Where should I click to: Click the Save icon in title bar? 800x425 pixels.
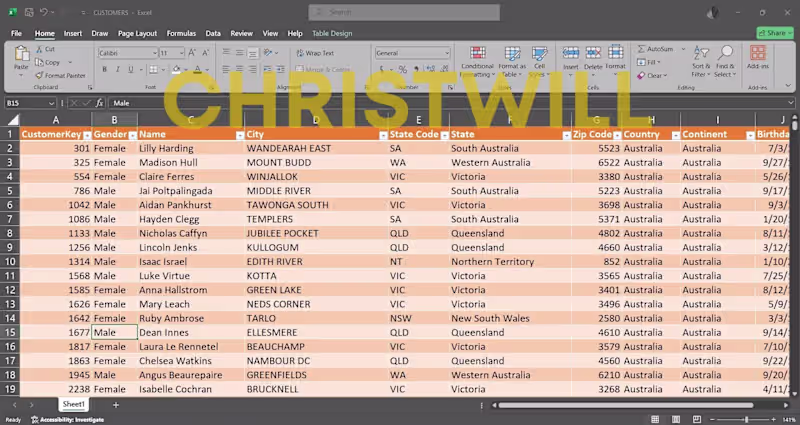(x=29, y=12)
